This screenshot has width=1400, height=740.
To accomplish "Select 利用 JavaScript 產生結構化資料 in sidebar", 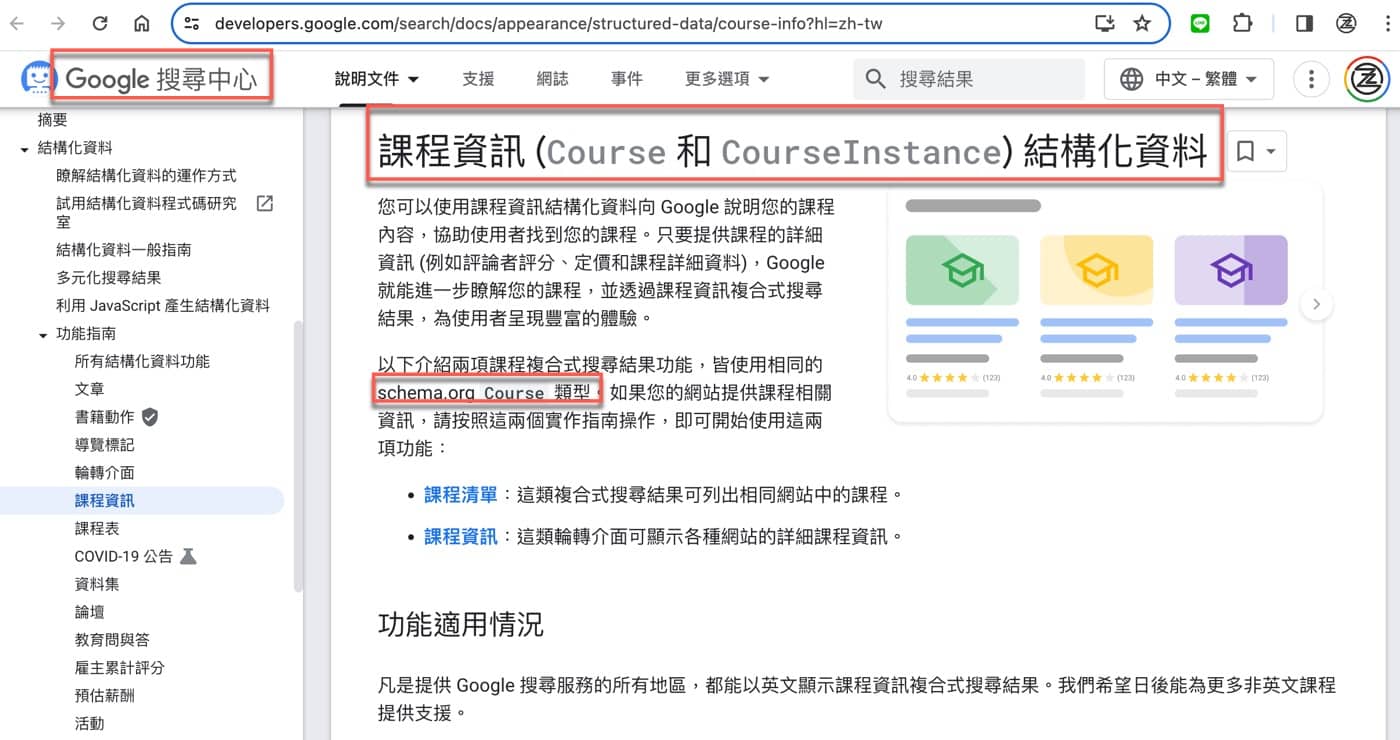I will pos(163,306).
